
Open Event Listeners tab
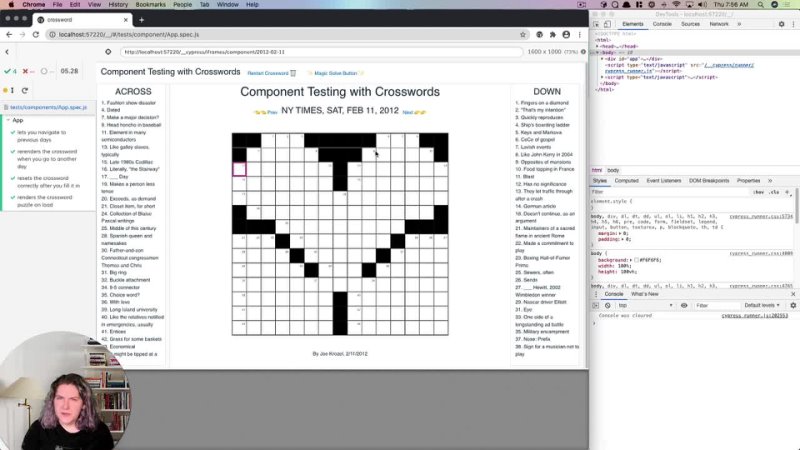tap(664, 181)
